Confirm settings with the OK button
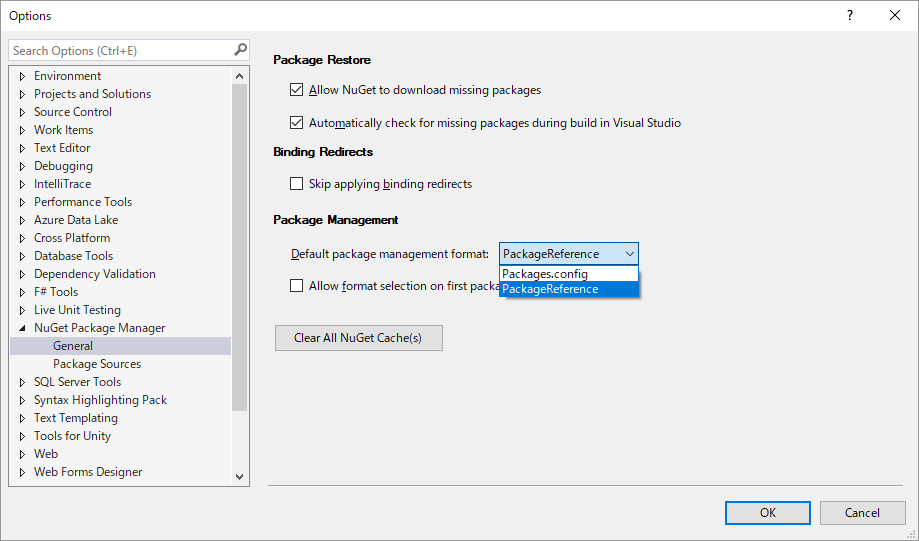 768,513
